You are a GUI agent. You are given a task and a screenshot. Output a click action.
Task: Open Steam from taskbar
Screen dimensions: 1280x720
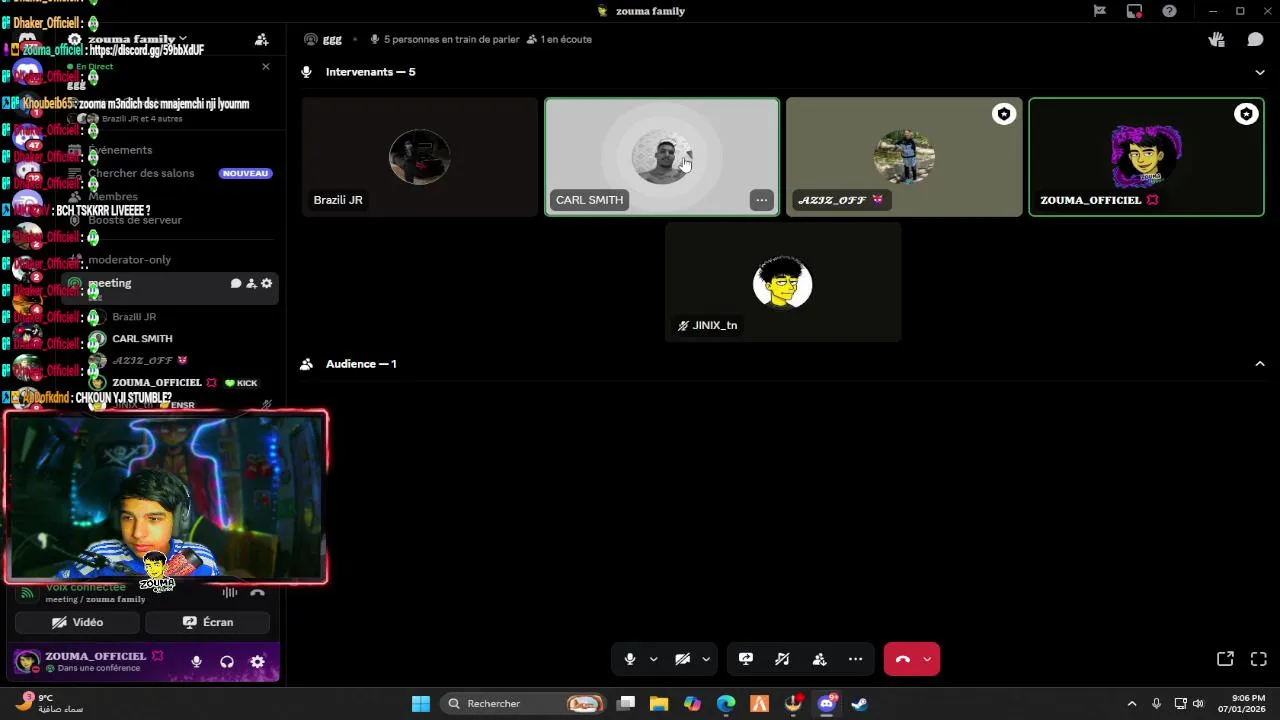pyautogui.click(x=859, y=704)
